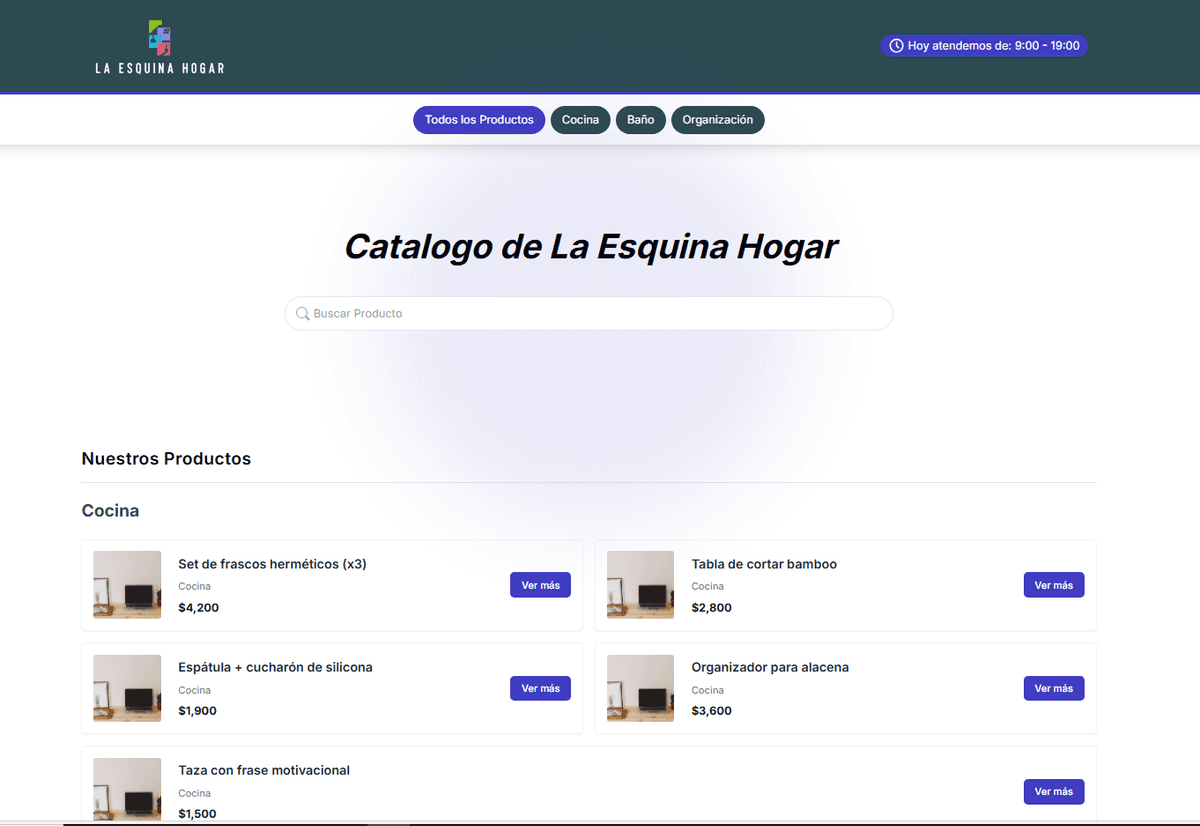Click the horizontal scrollbar at page bottom
1200x826 pixels.
(x=400, y=824)
